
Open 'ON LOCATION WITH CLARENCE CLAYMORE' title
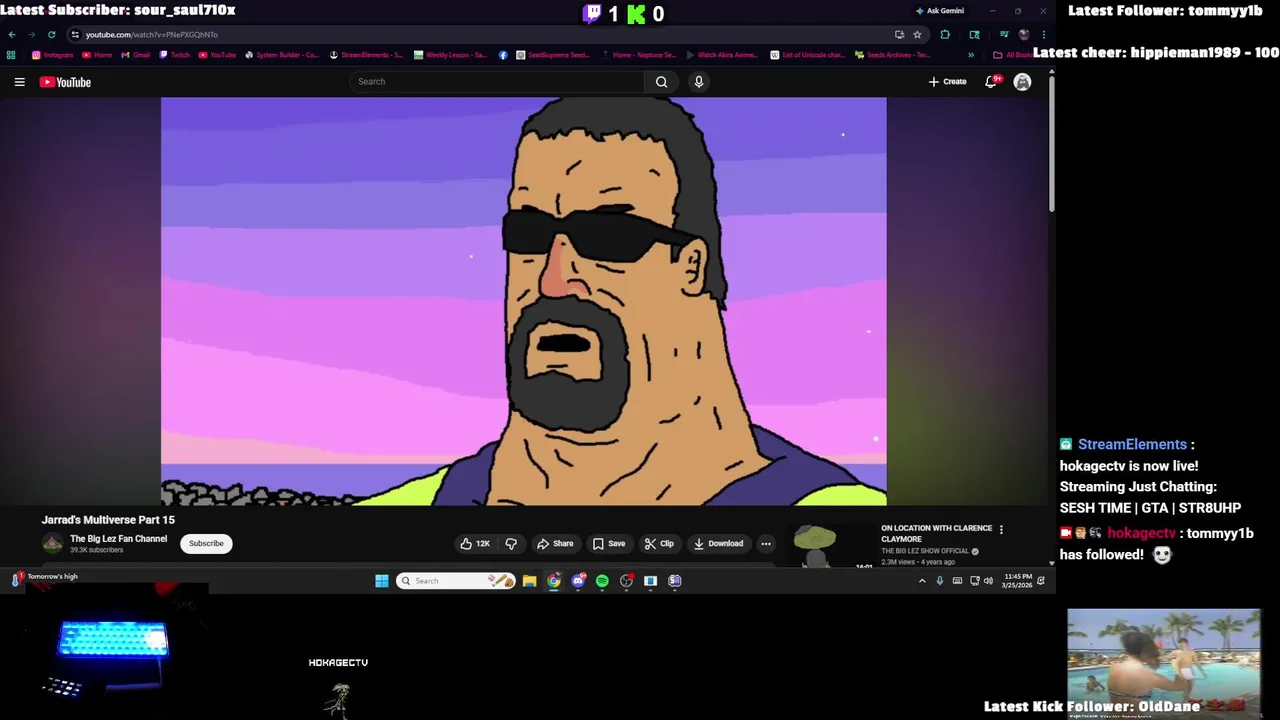936,533
